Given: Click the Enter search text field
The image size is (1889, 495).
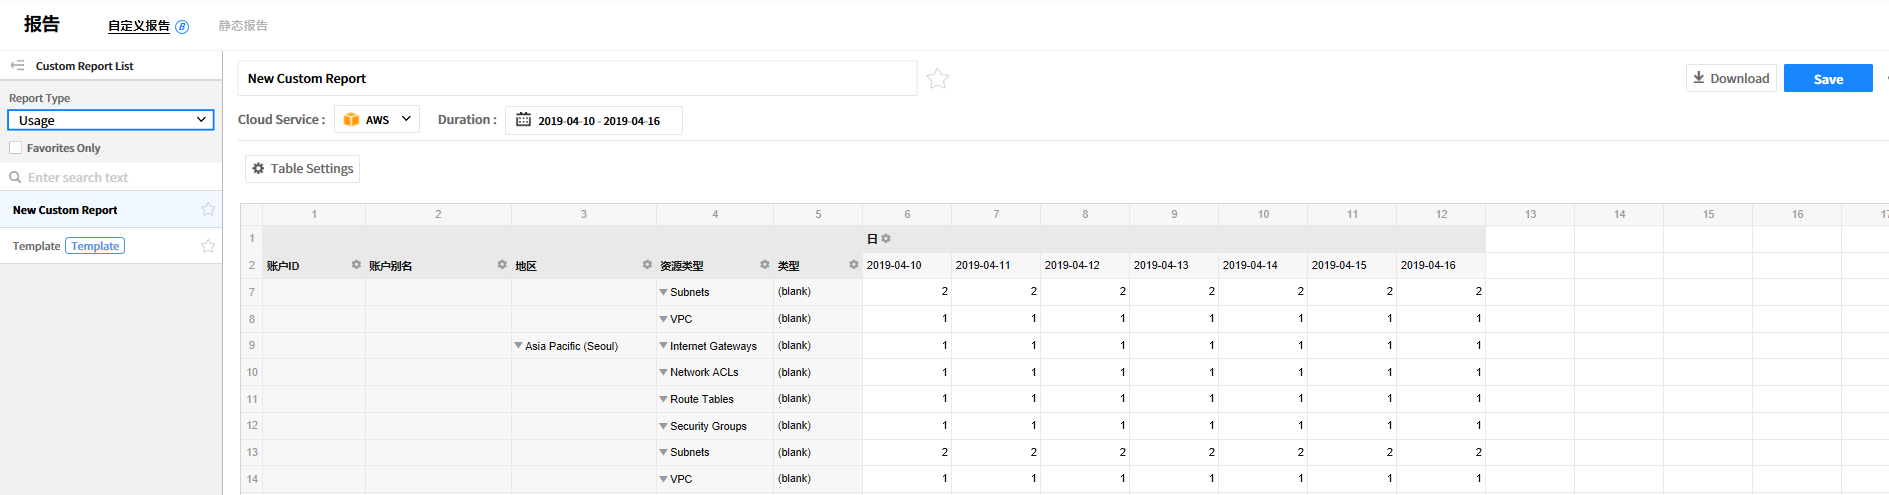Looking at the screenshot, I should [111, 177].
